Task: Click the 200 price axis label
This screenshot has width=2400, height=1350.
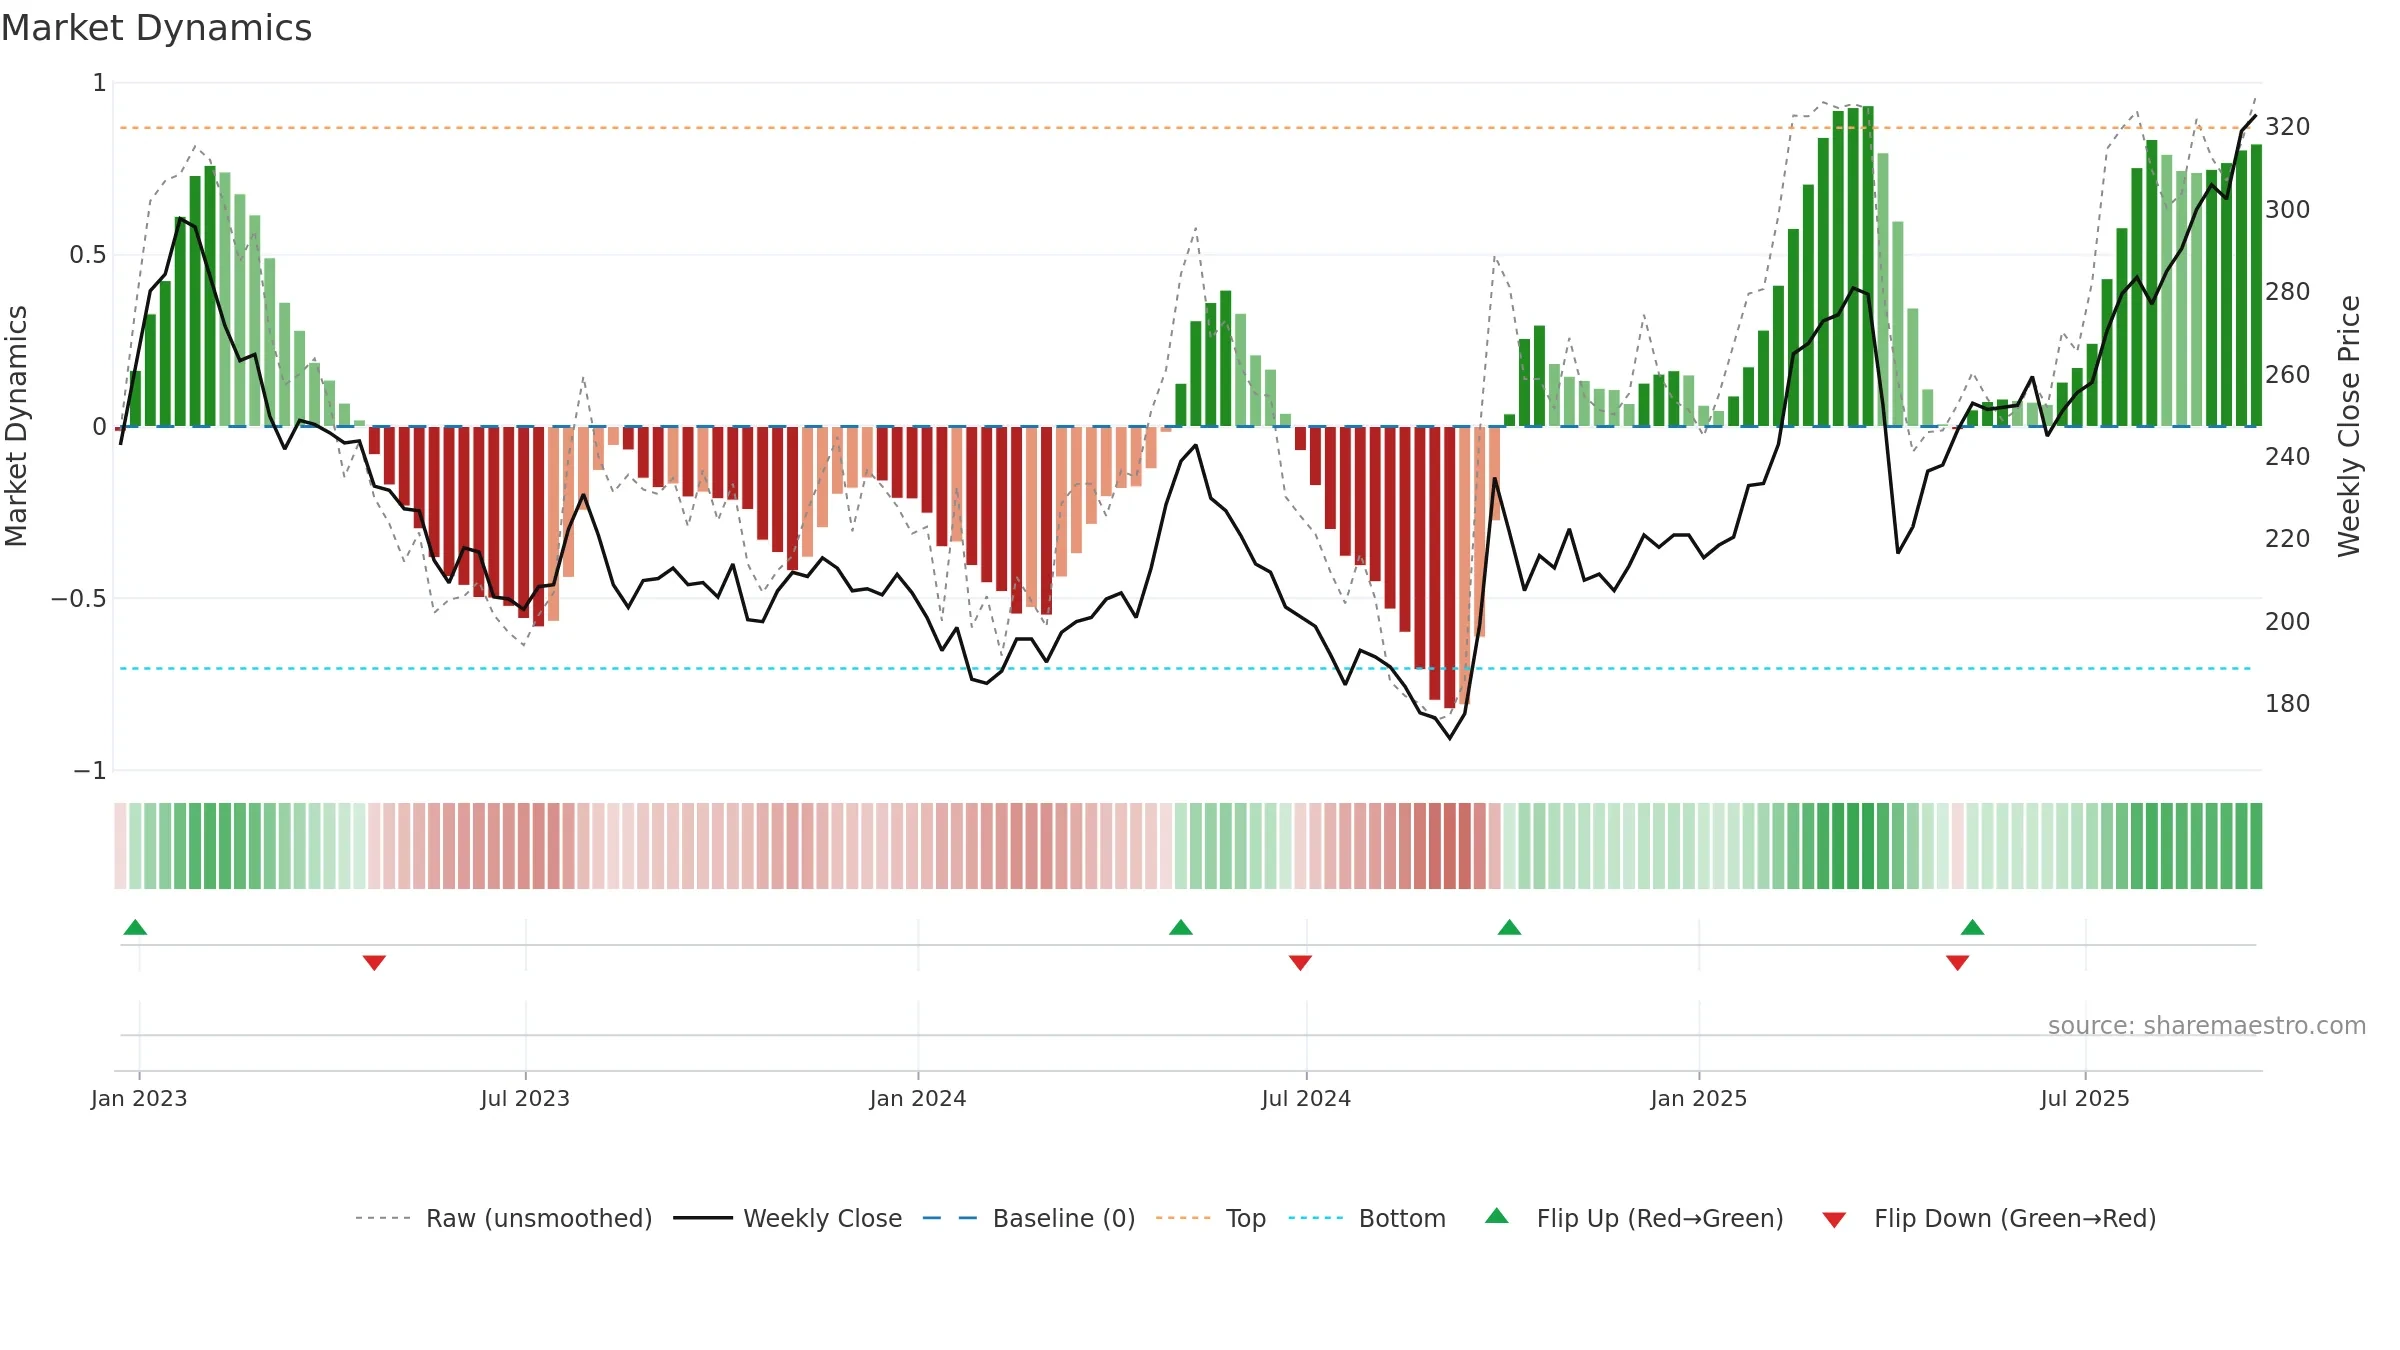Action: click(2288, 622)
